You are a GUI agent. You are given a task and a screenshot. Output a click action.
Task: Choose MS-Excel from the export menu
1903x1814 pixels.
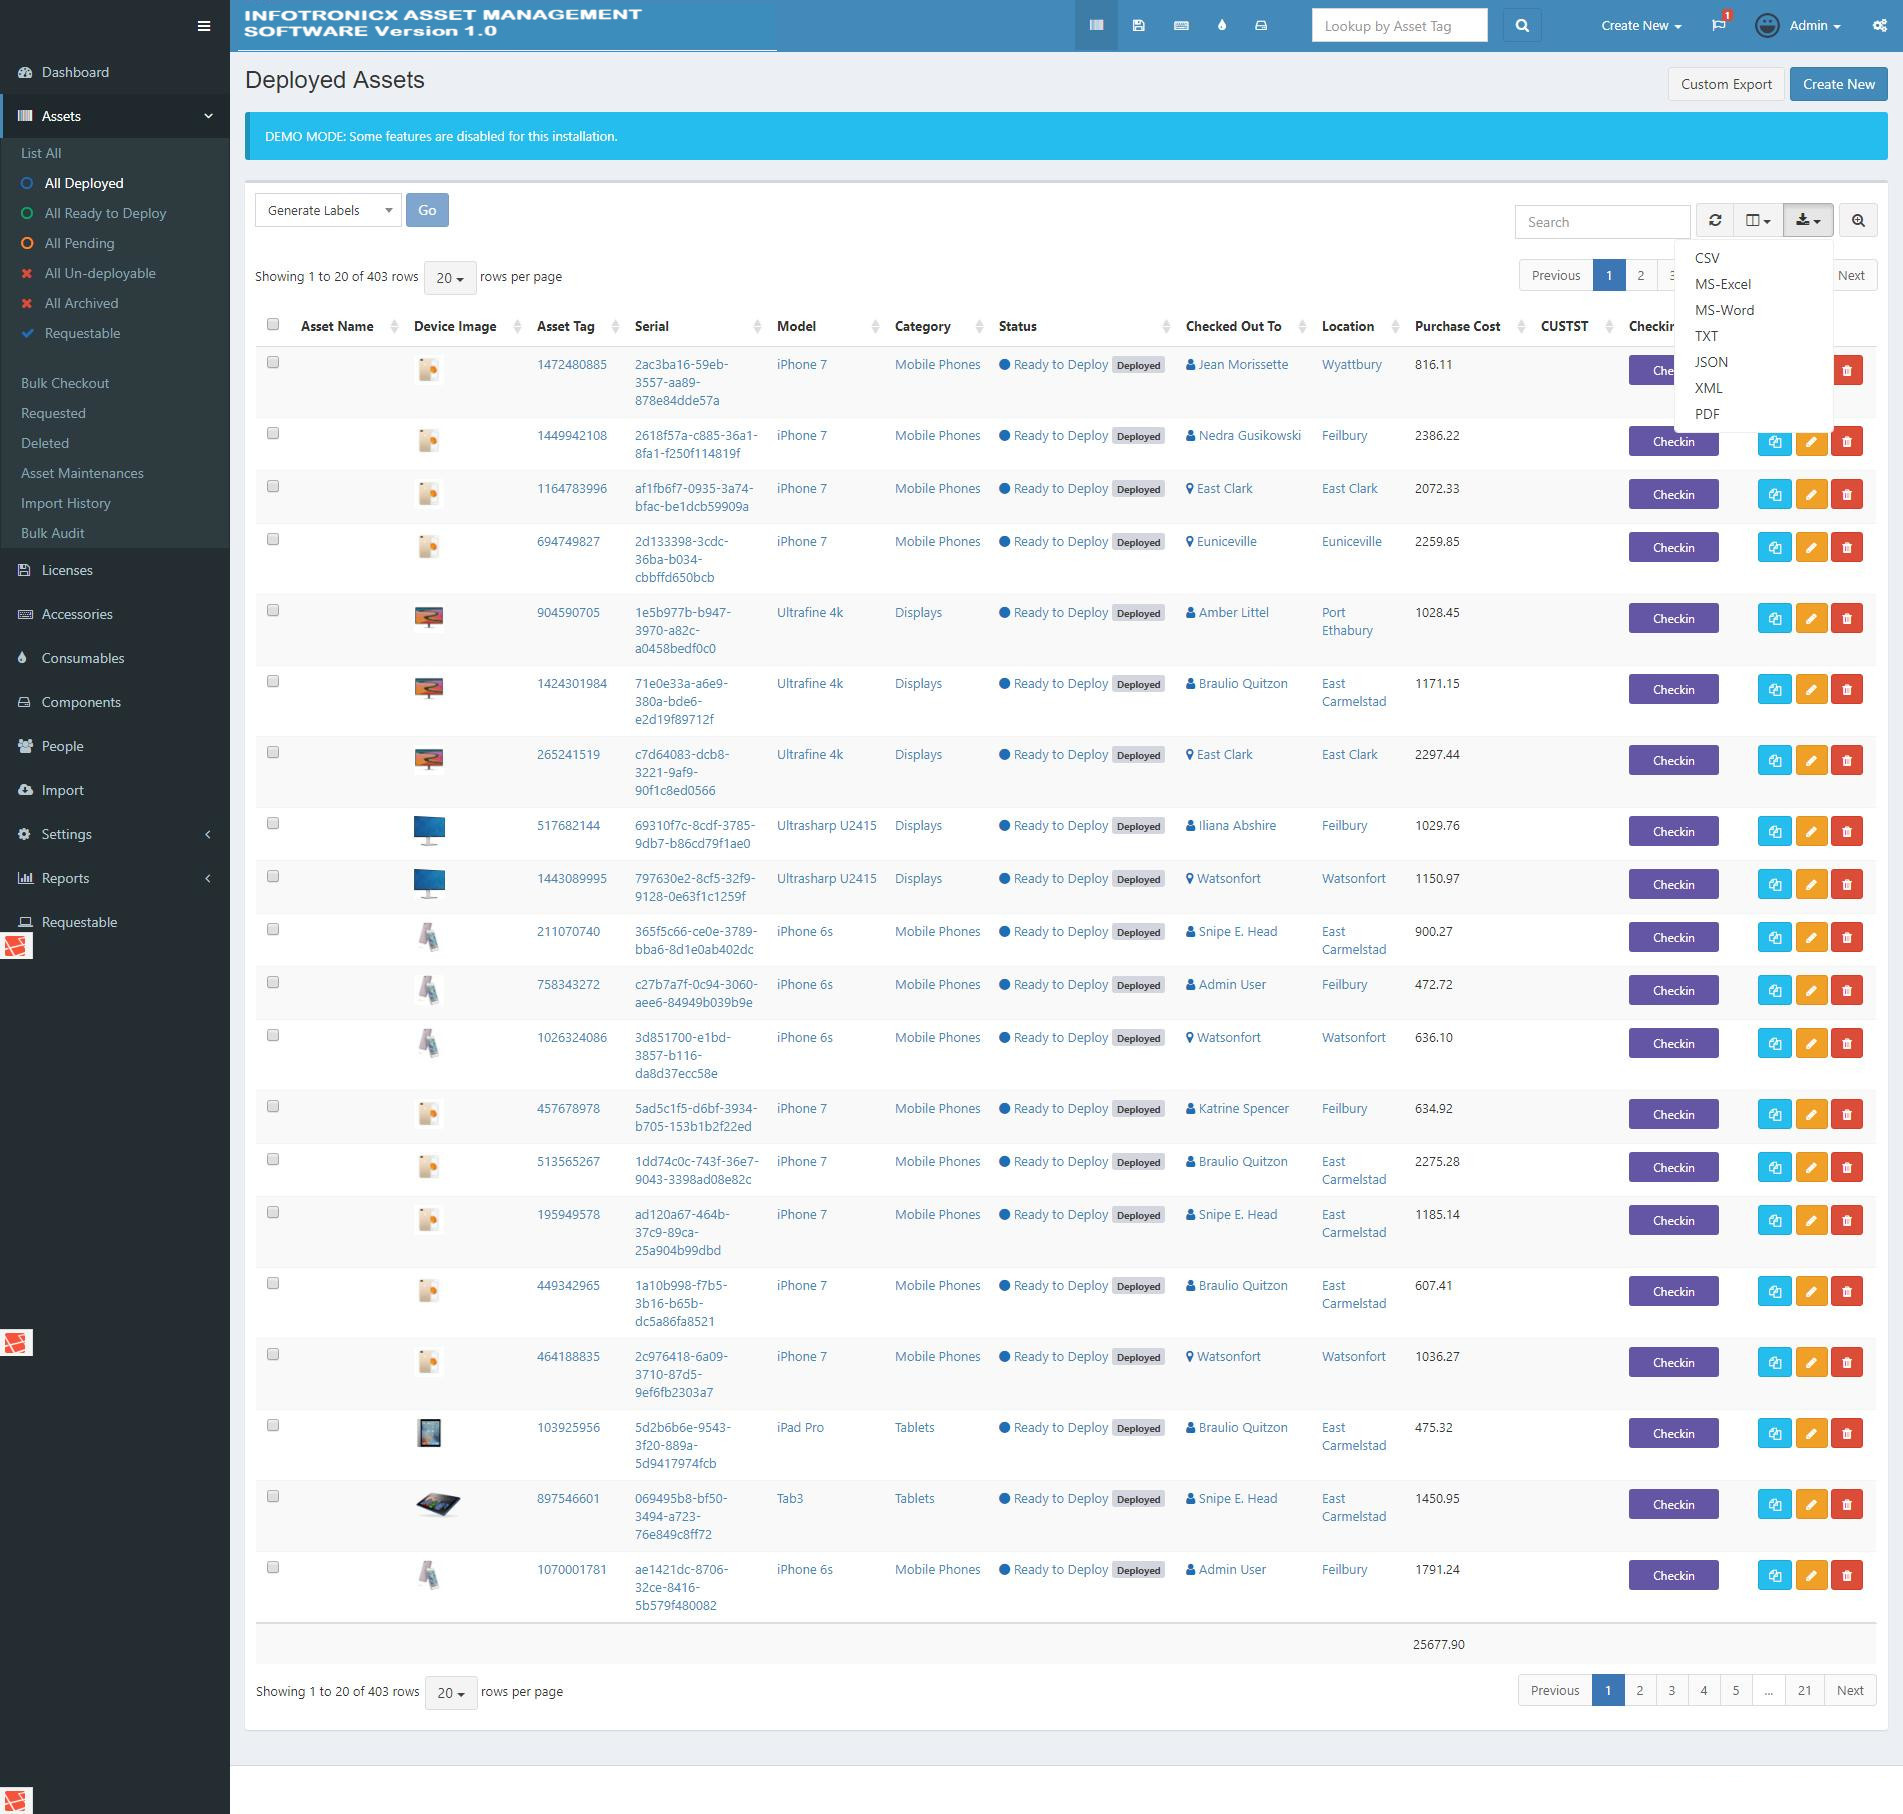[1722, 284]
